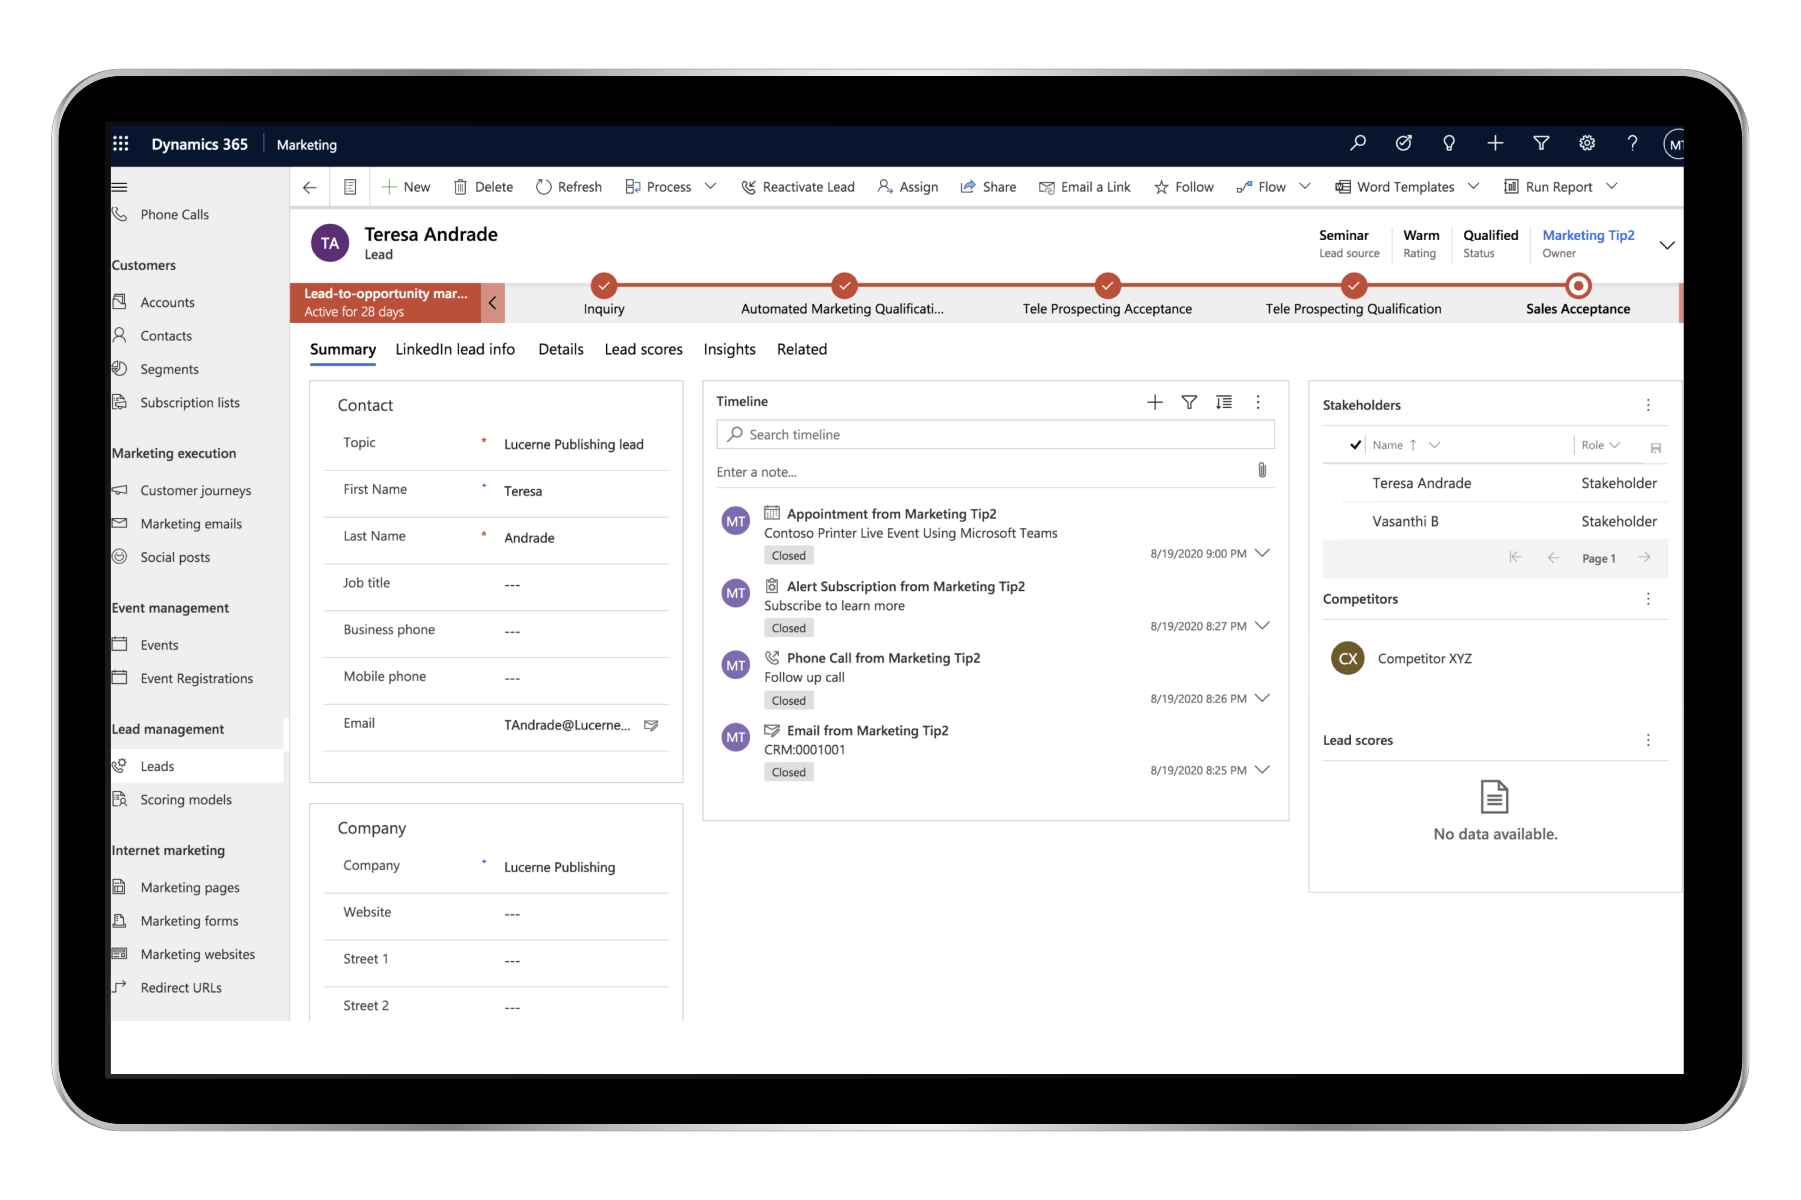Viewport: 1801px width, 1200px height.
Task: Collapse the Lead-to-opportunity process panel
Action: (492, 303)
